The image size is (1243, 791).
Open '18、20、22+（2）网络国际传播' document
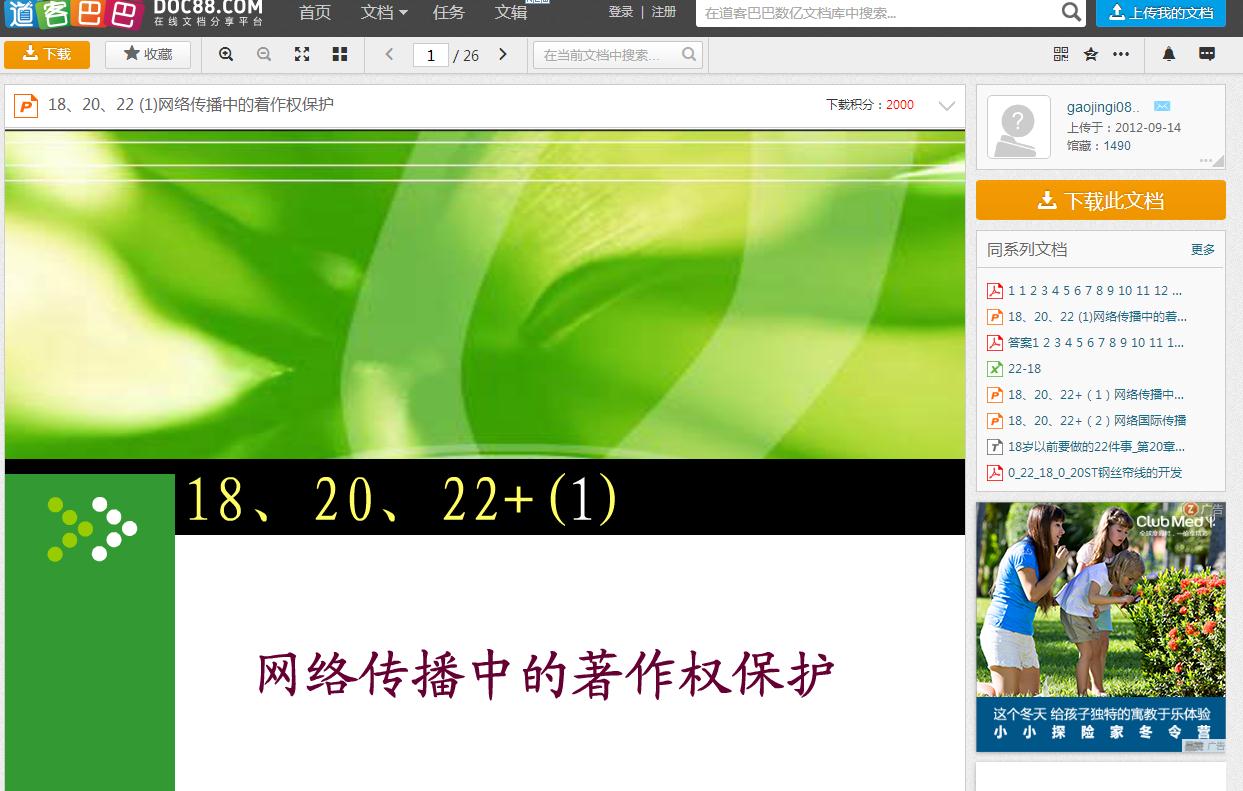tap(1097, 421)
